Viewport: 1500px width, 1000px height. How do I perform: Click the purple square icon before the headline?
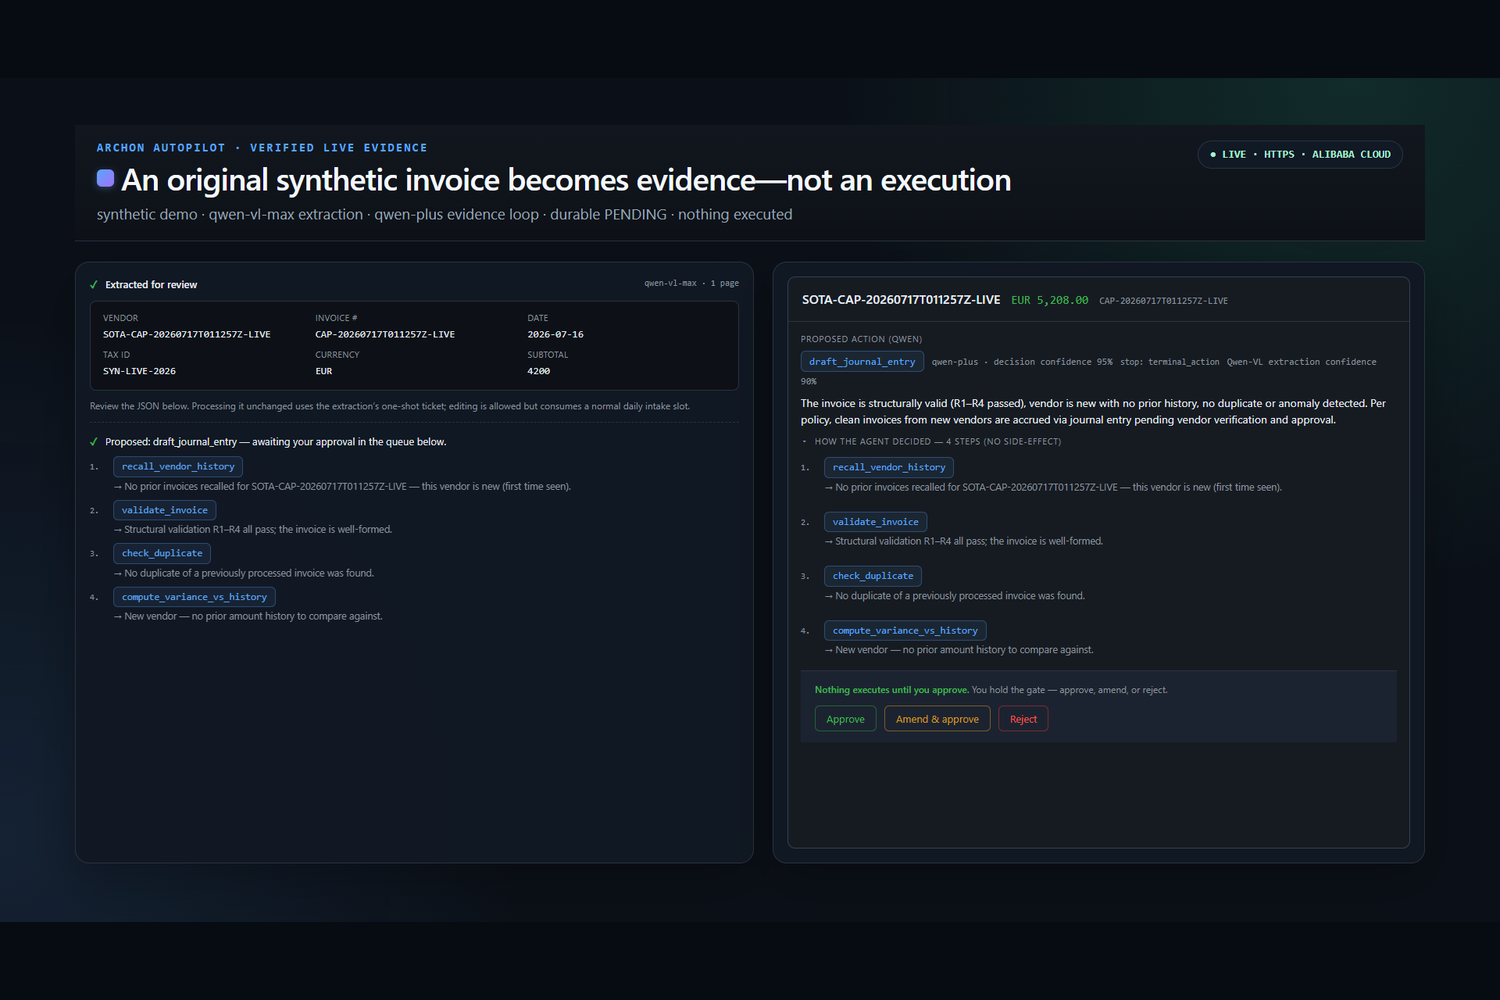(105, 179)
